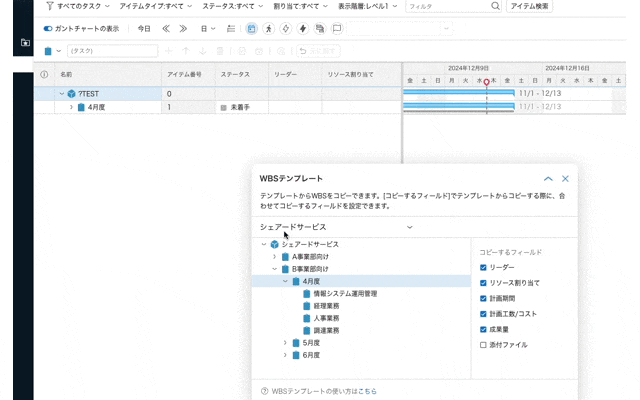The image size is (640, 400).
Task: Open the シェアードサービス template selector dropdown
Action: pos(336,227)
